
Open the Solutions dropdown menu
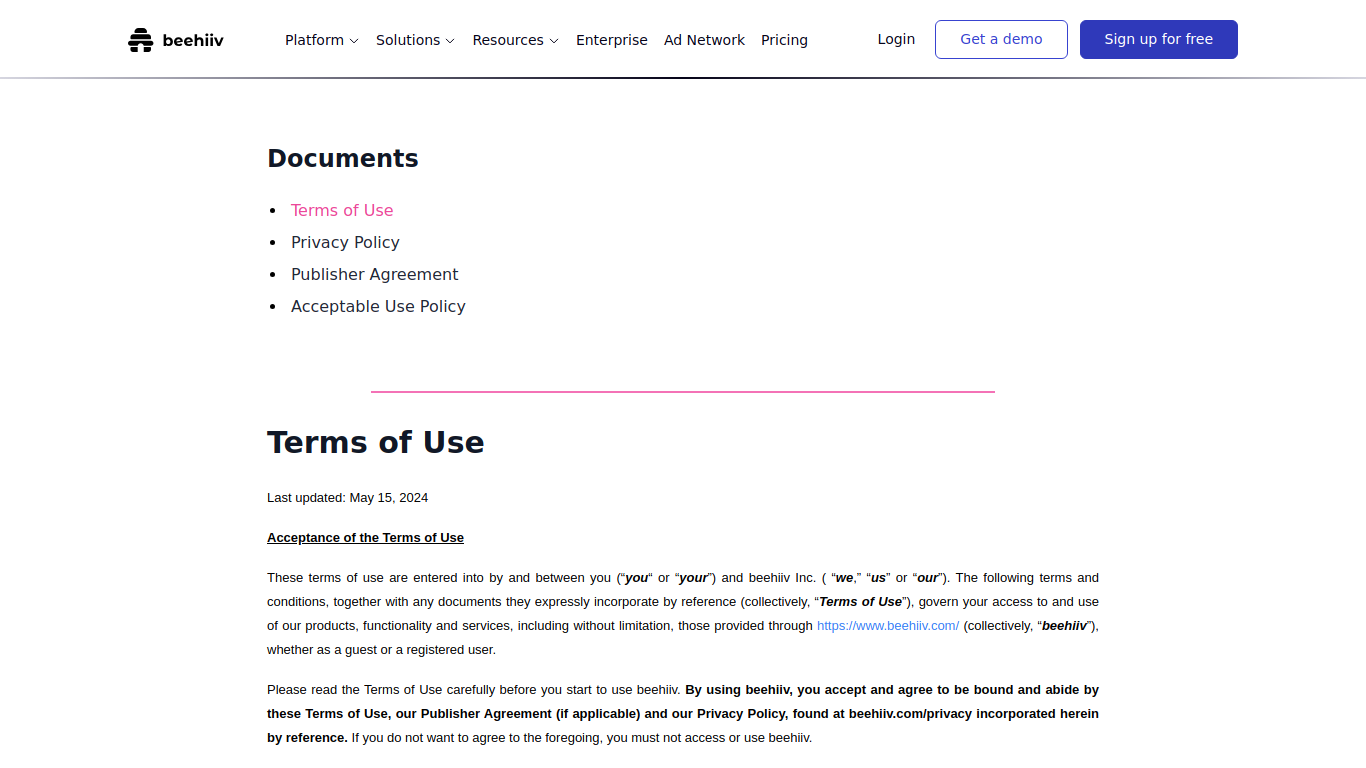[x=415, y=40]
